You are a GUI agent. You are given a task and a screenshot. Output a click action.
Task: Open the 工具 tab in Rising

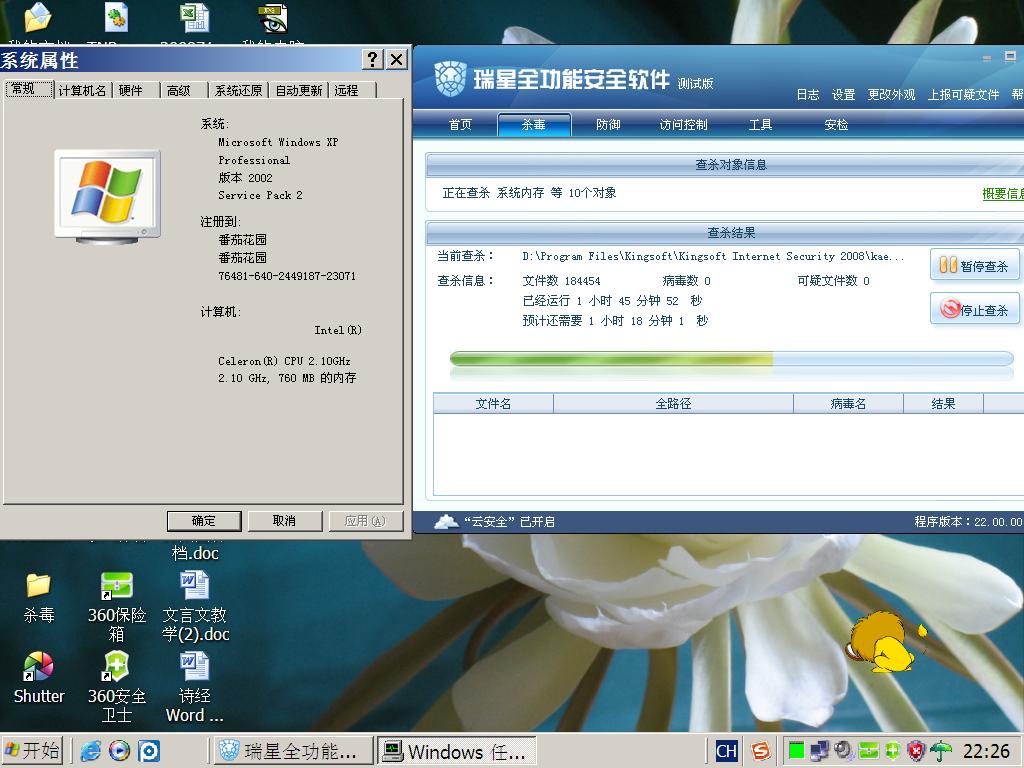pos(760,124)
